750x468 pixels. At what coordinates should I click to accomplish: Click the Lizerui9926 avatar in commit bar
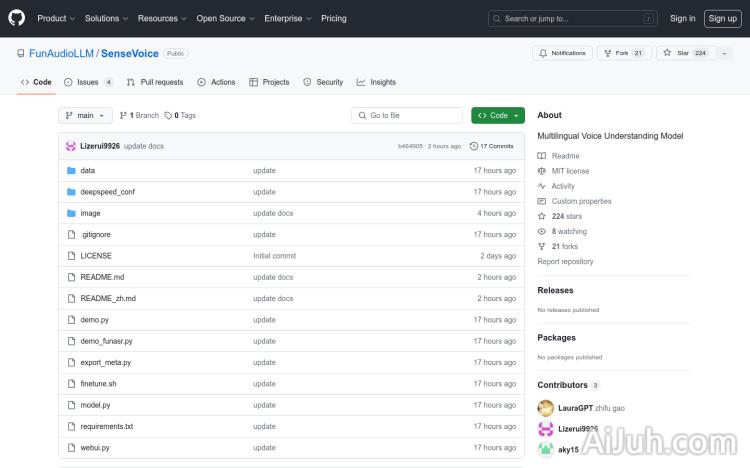tap(71, 146)
